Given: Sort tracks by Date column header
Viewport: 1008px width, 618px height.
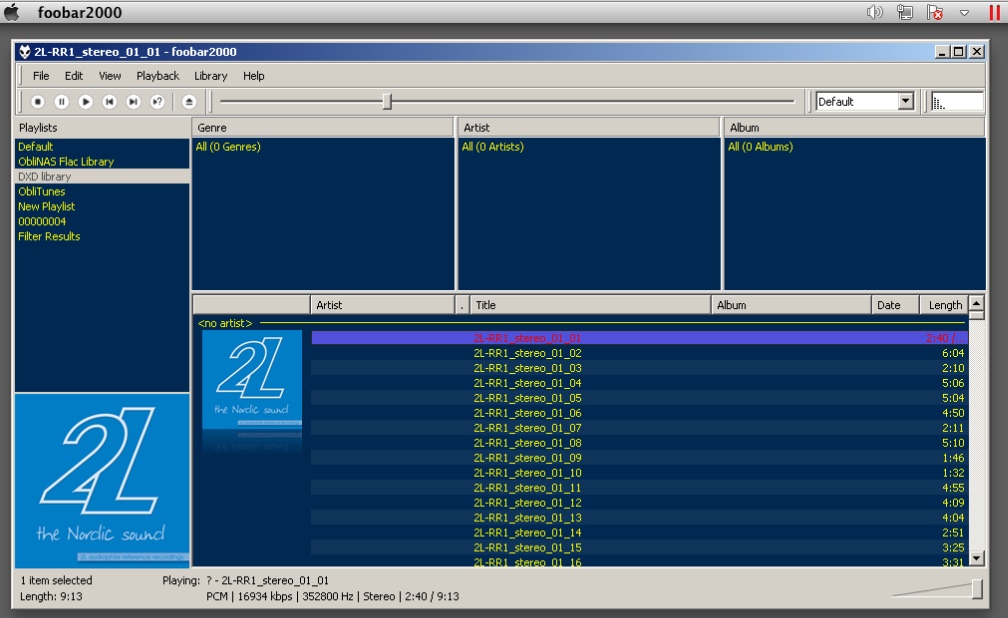Looking at the screenshot, I should (895, 305).
